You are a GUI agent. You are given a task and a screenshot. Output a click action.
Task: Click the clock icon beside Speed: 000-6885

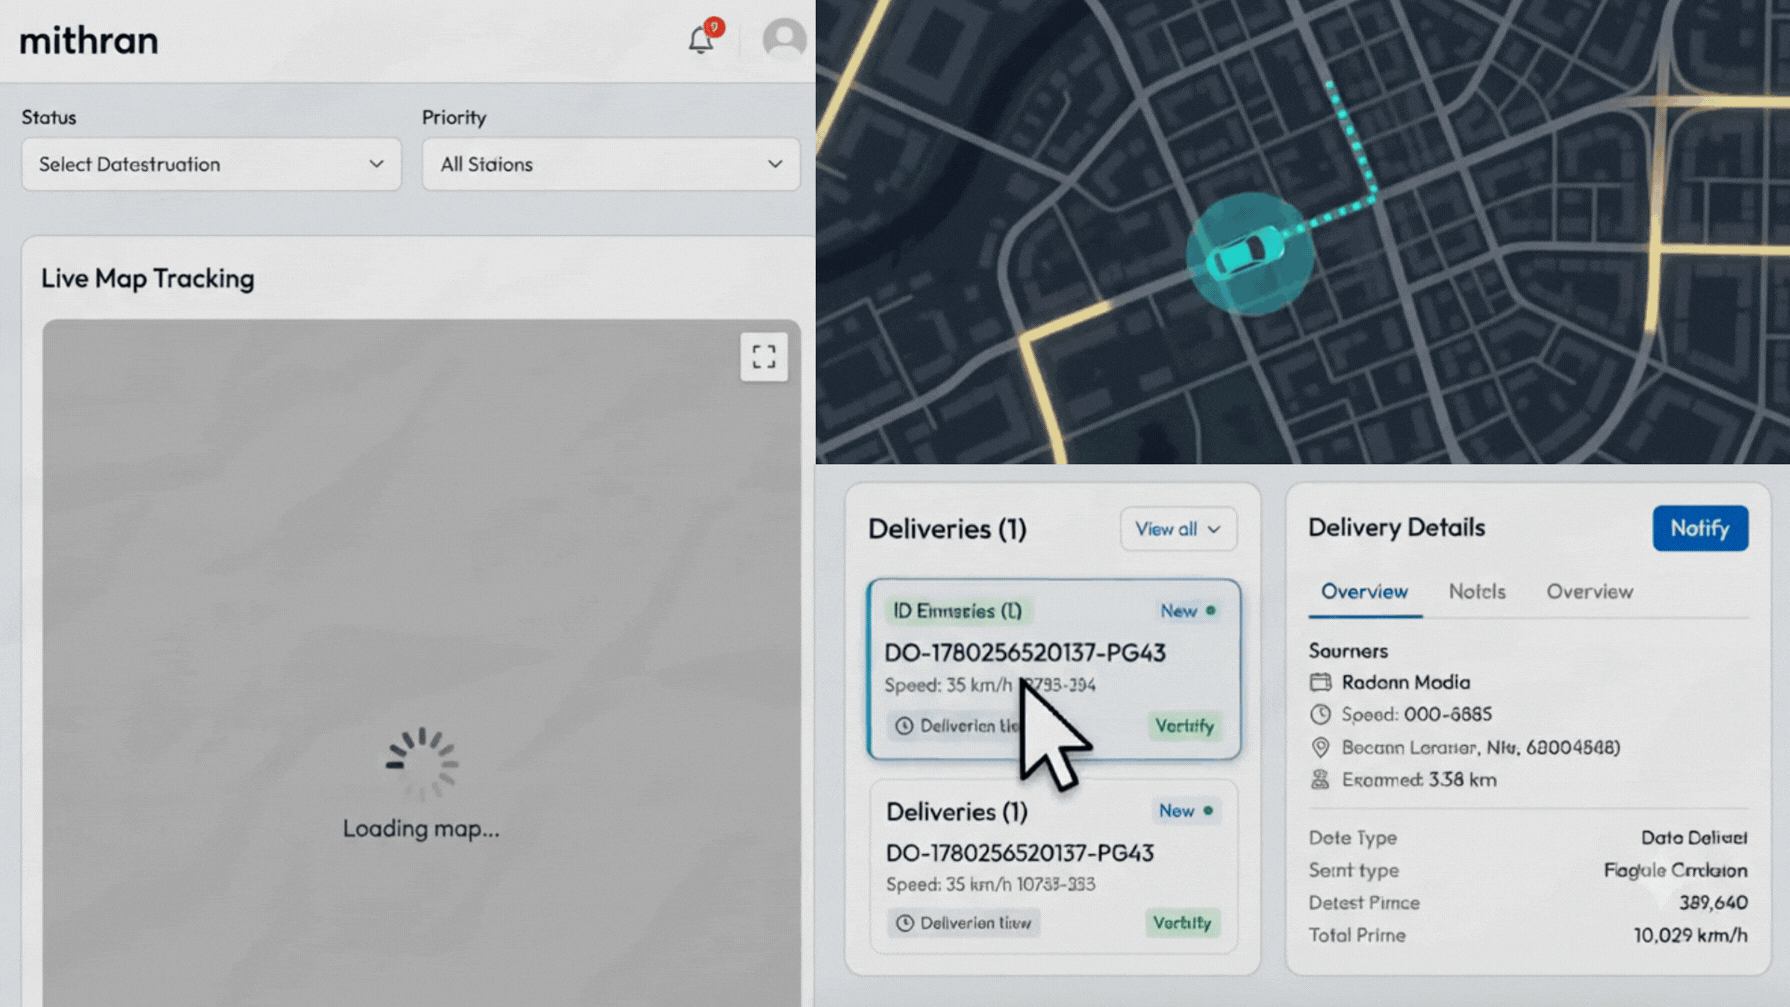tap(1320, 714)
